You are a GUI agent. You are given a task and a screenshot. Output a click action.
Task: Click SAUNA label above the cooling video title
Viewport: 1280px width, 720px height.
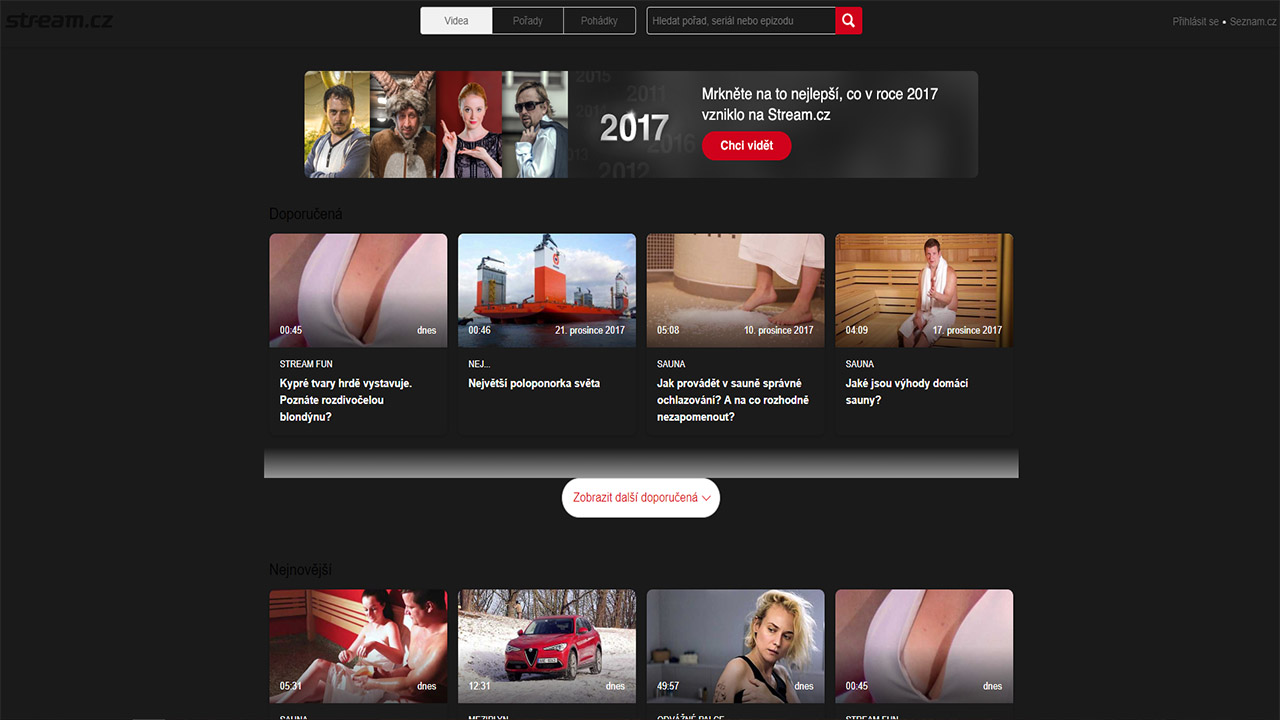671,364
